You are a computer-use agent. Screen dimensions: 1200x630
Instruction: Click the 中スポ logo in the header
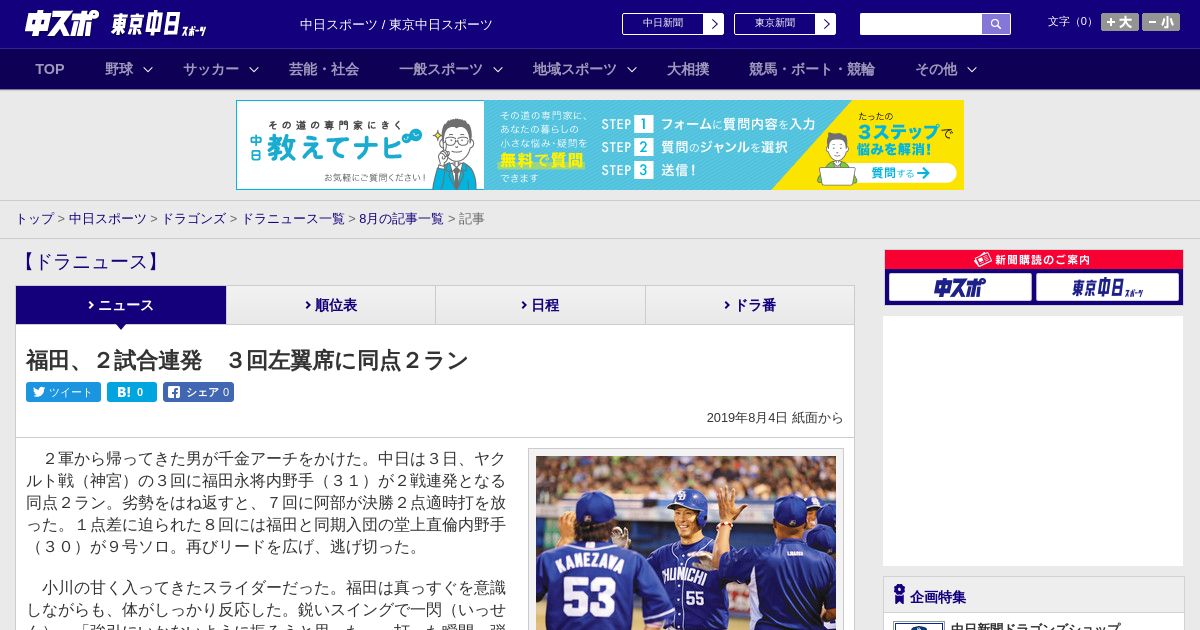coord(62,24)
